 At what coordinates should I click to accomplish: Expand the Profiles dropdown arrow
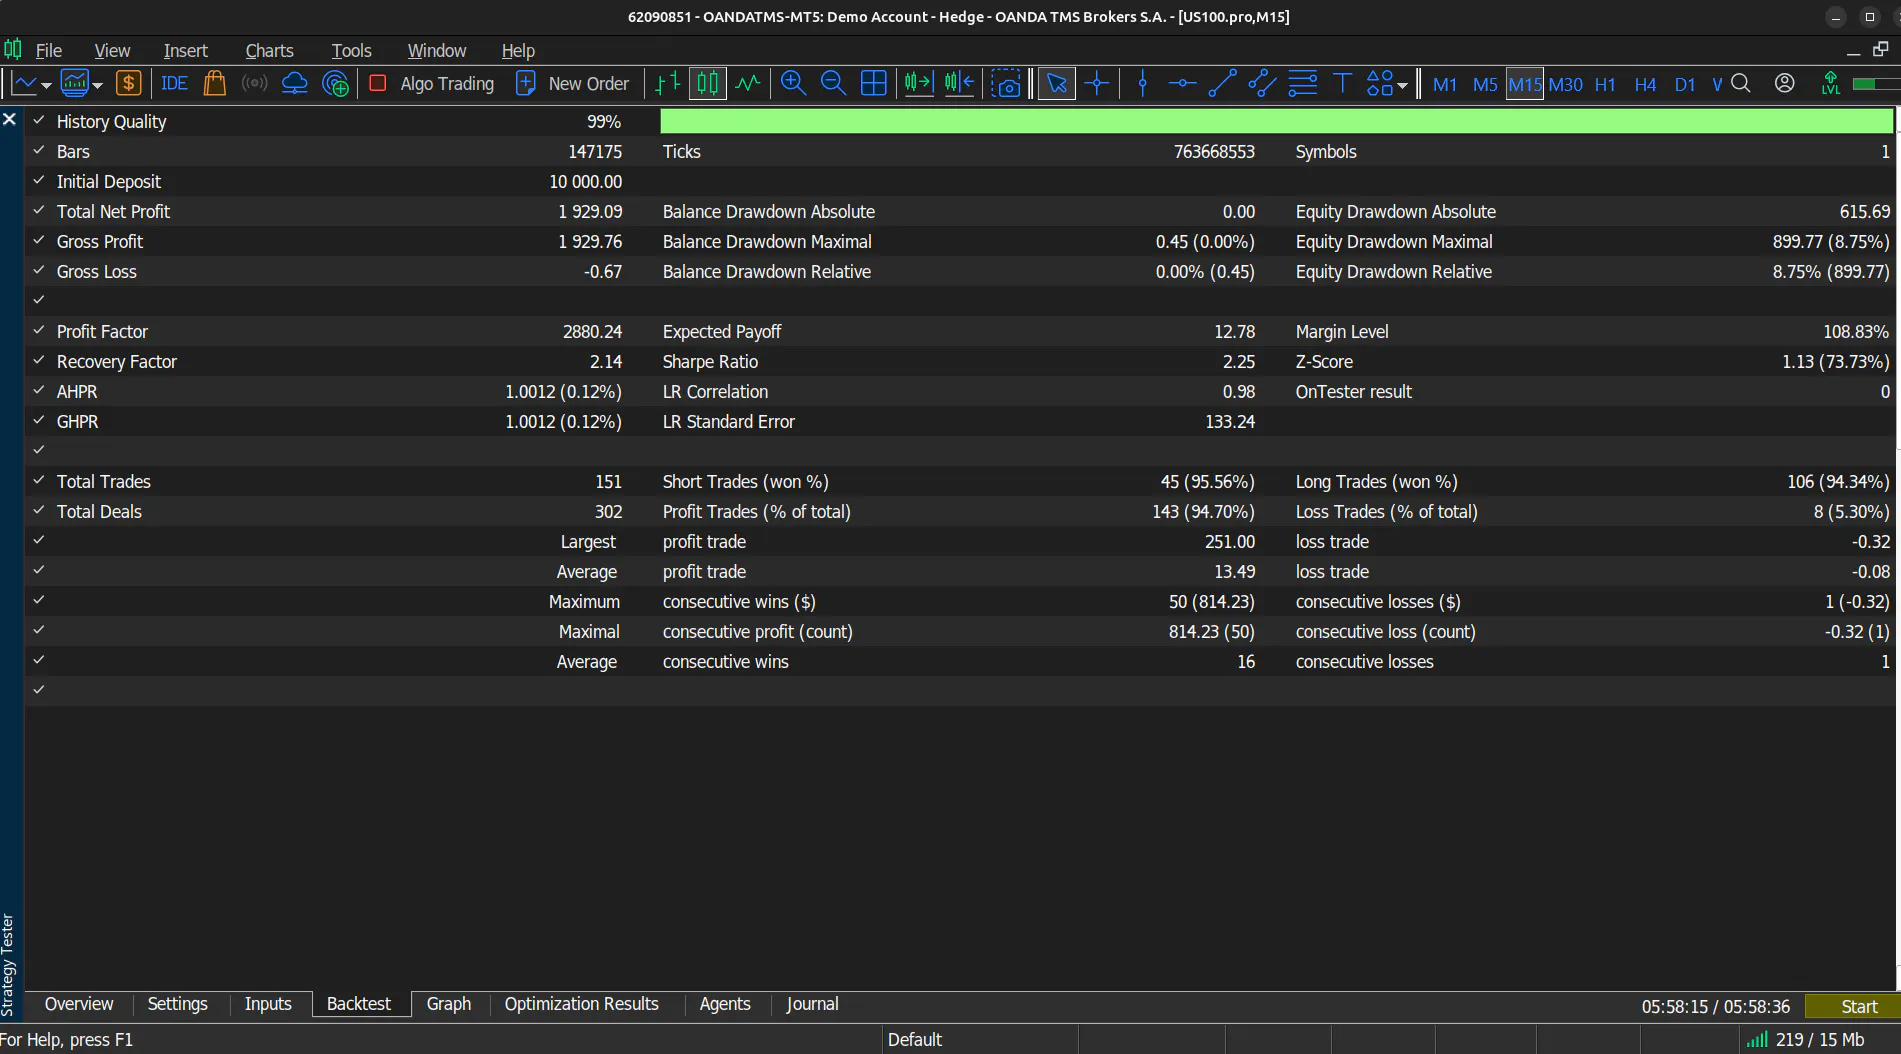point(97,85)
